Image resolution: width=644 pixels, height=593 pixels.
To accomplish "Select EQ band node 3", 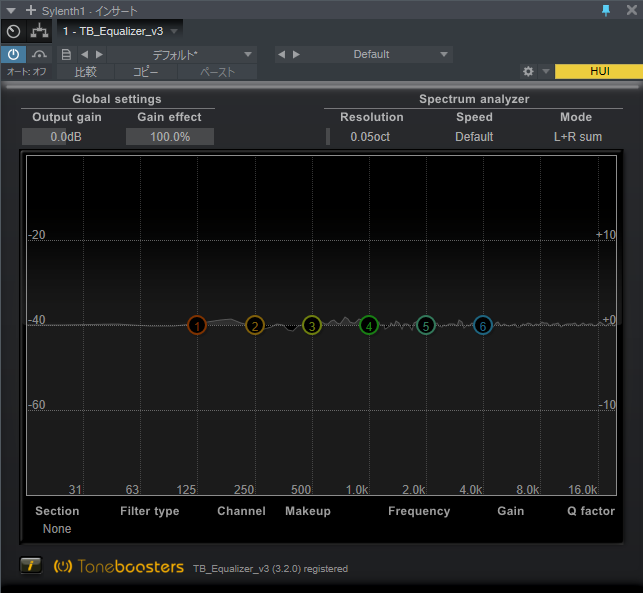I will (x=312, y=326).
